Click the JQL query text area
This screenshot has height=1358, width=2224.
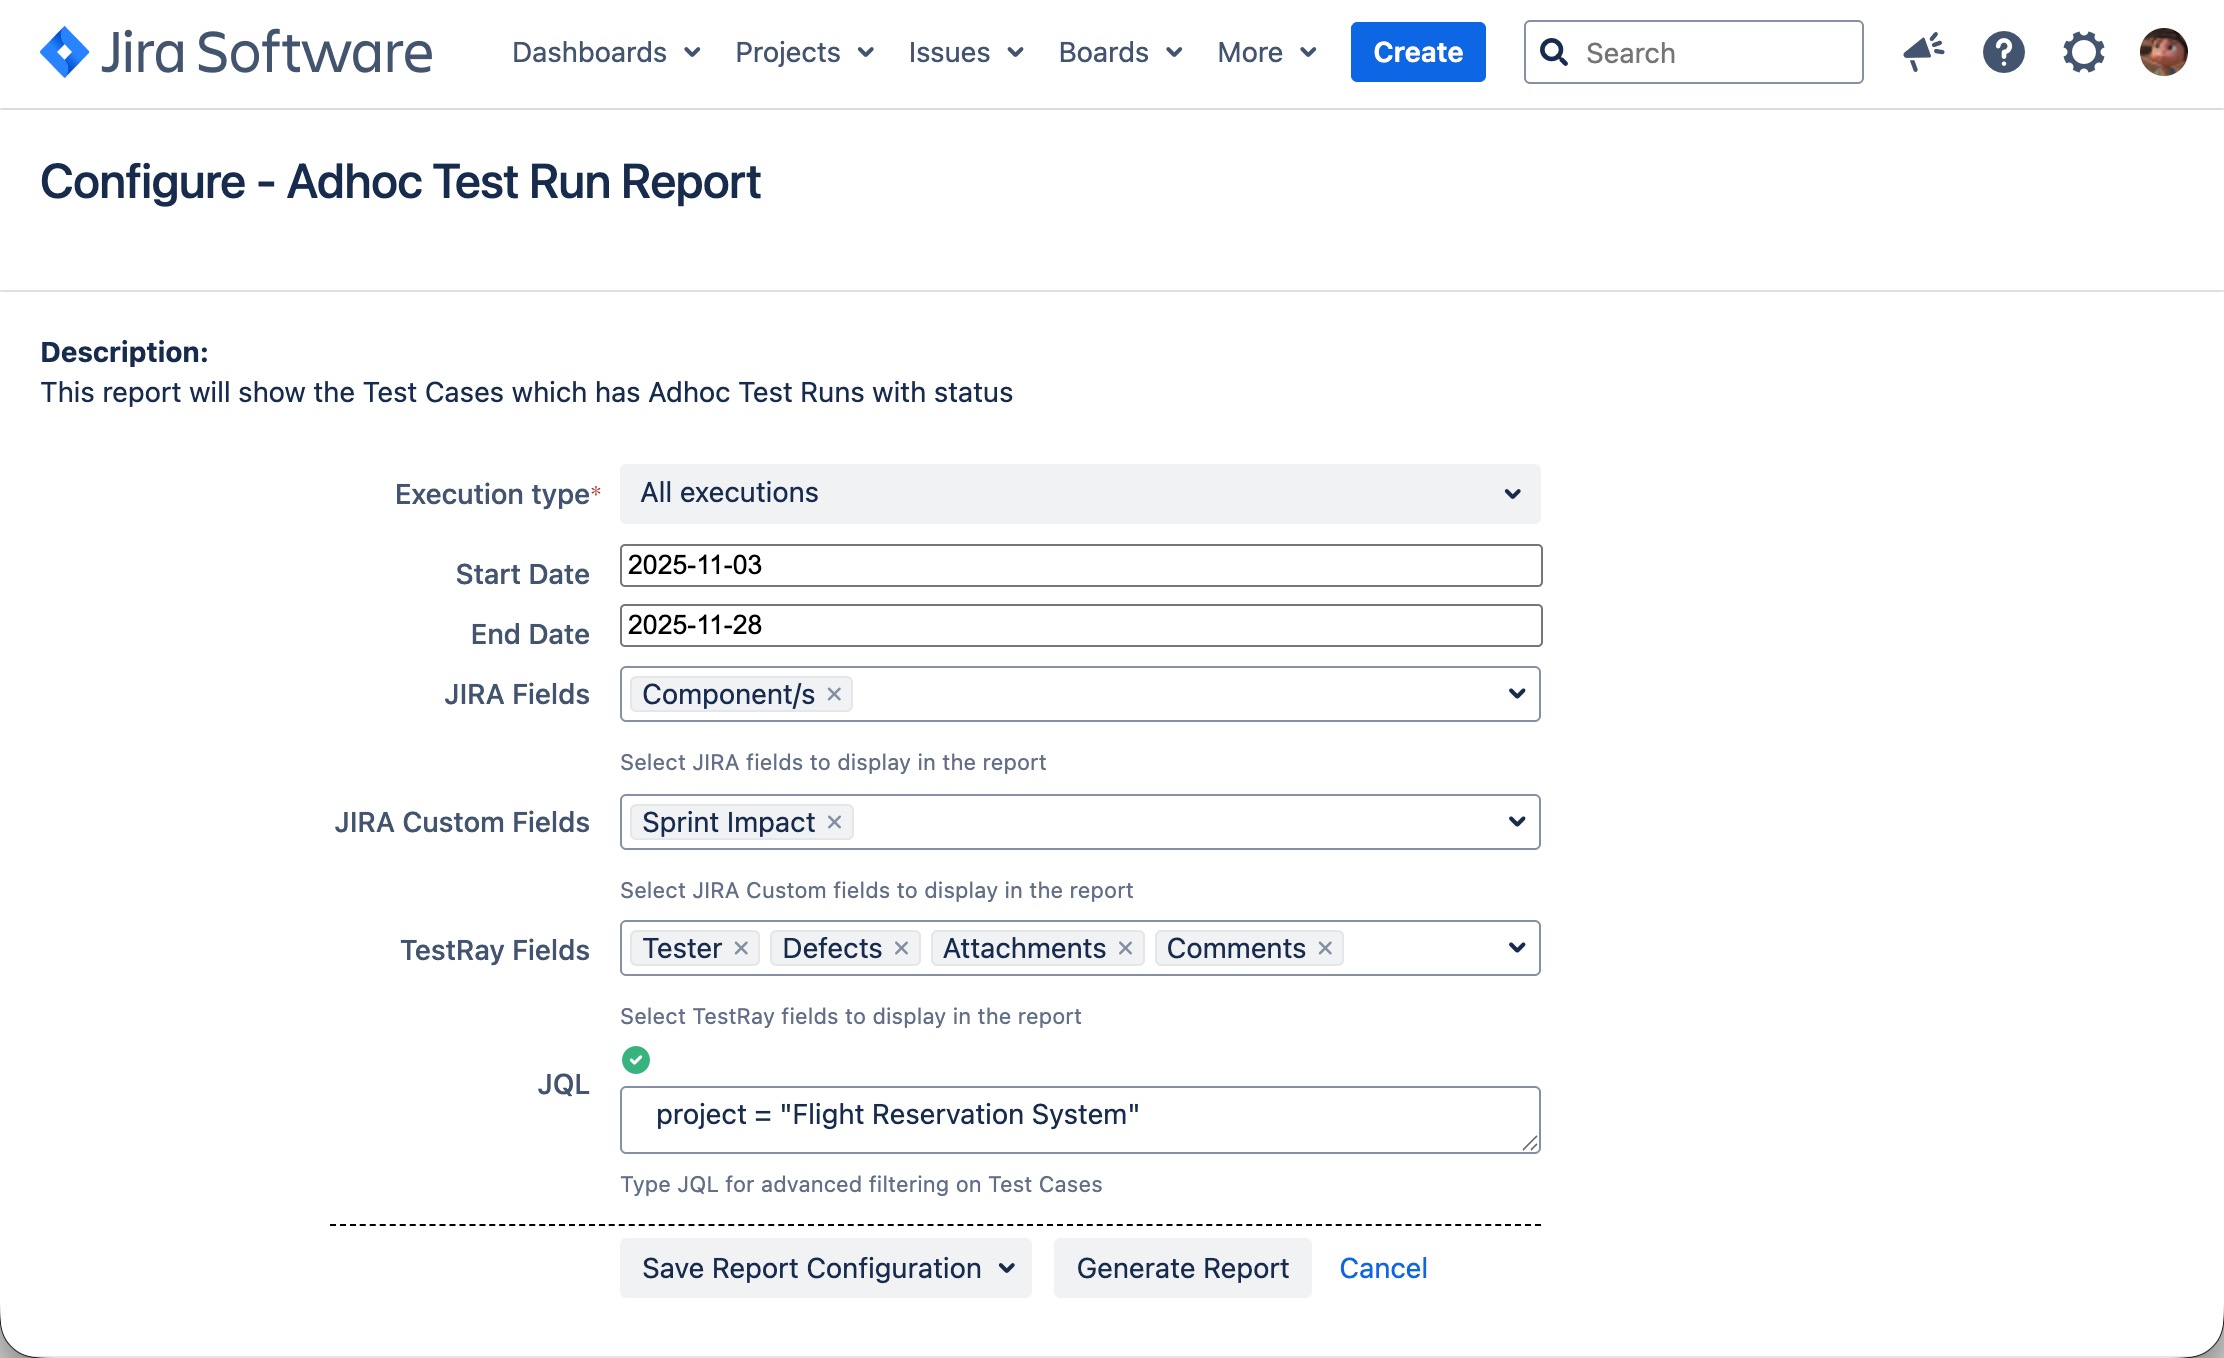(x=1080, y=1119)
